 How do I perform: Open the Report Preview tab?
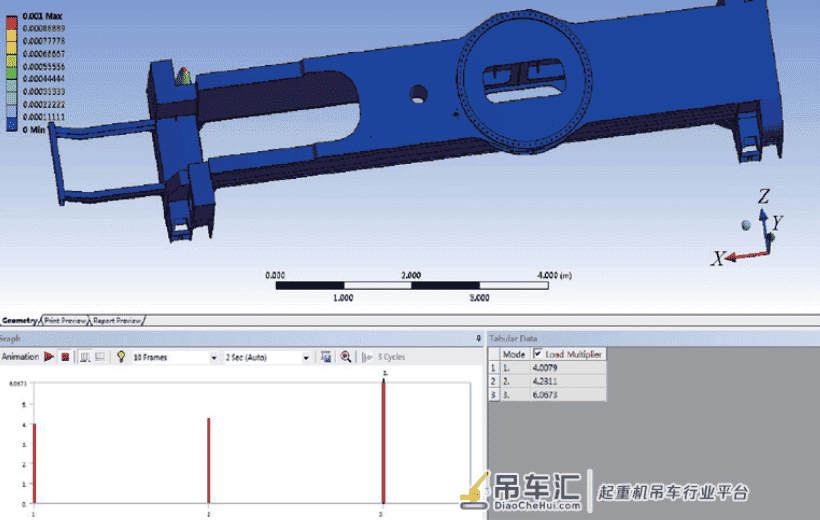pos(117,320)
